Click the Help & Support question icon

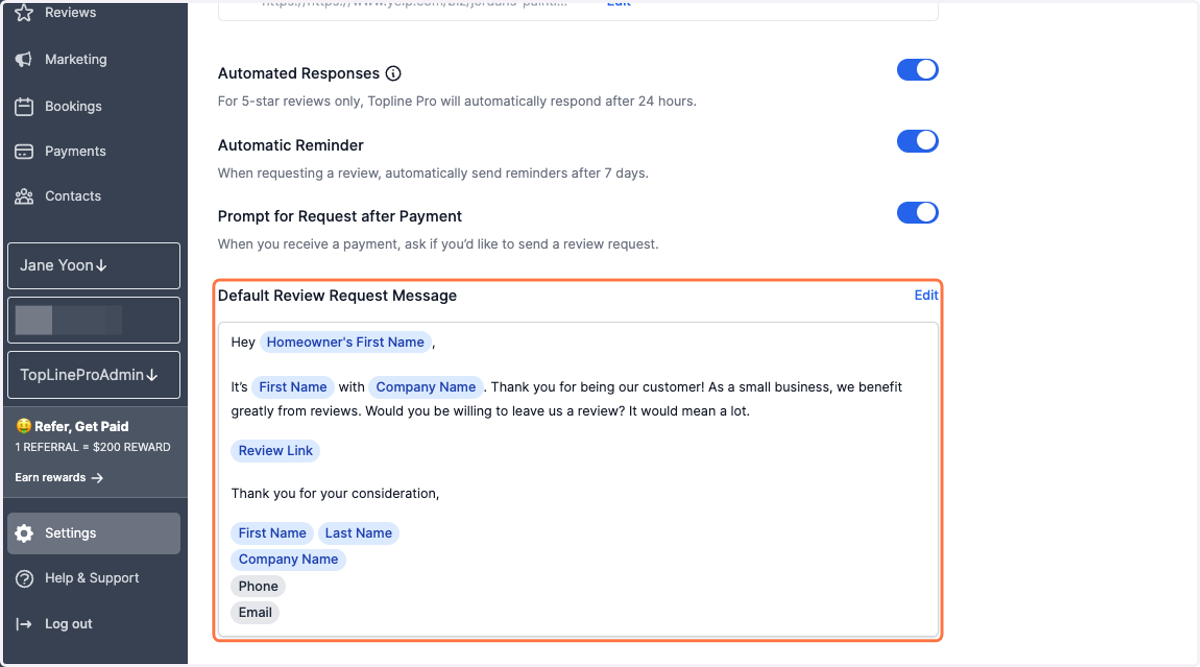(x=24, y=579)
